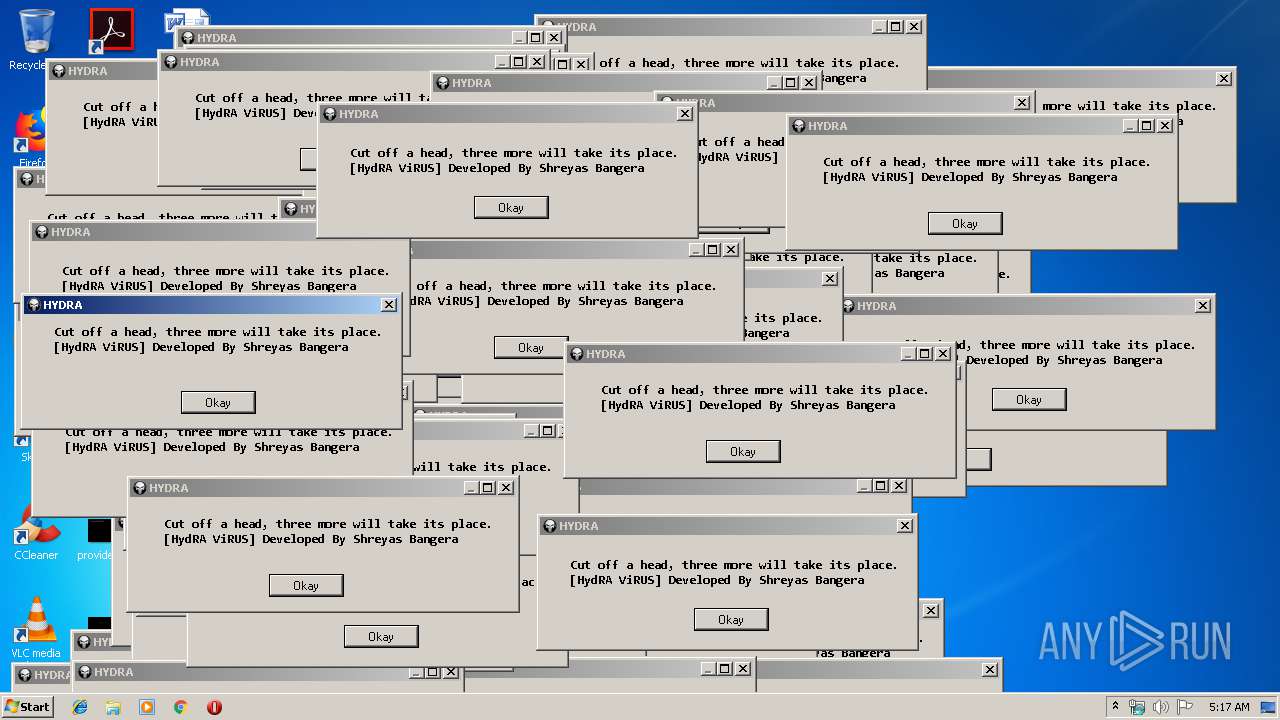Viewport: 1280px width, 720px height.
Task: Open the Word document desktop icon
Action: coord(188,20)
